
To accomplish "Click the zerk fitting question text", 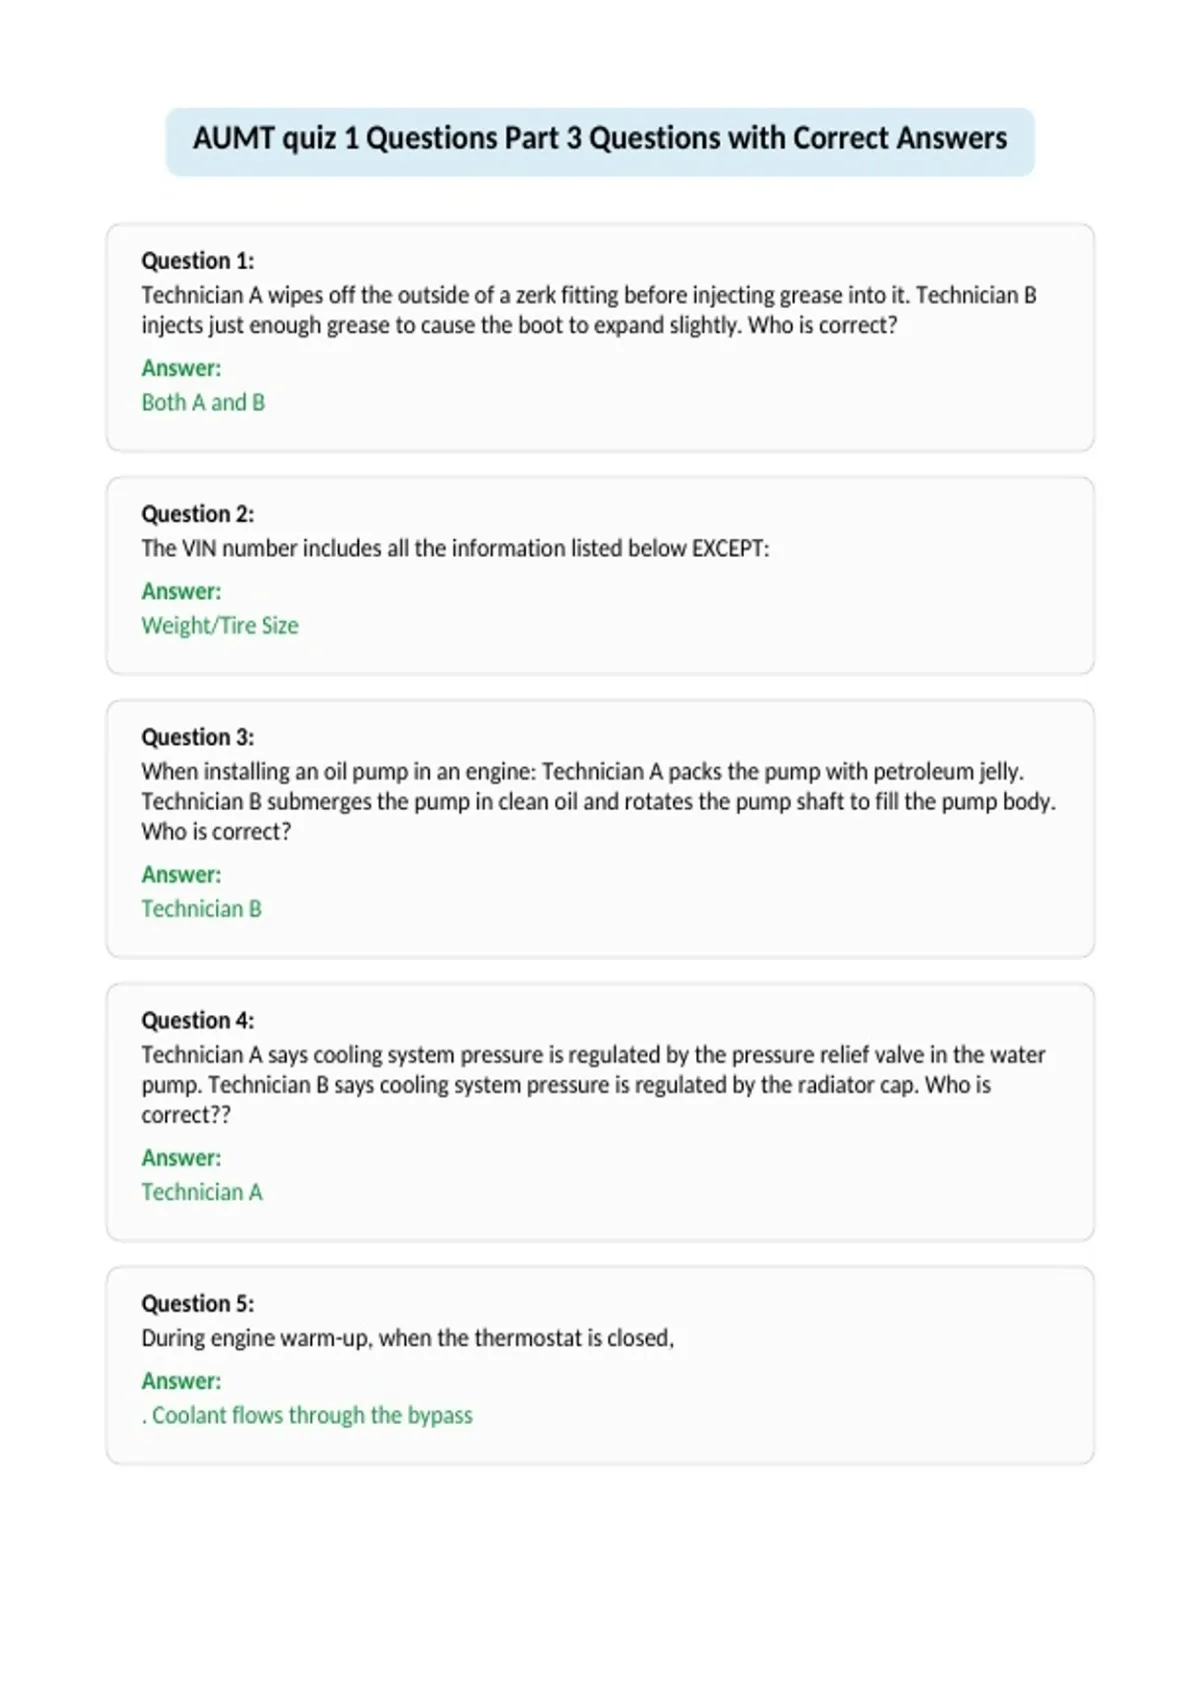I will pos(589,310).
